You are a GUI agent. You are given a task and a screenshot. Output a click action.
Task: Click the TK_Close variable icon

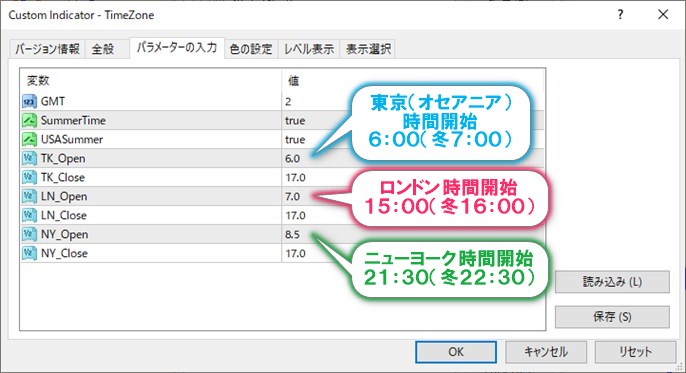click(x=29, y=178)
